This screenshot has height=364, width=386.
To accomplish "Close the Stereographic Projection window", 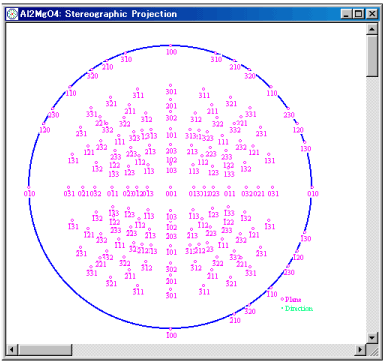I will [x=371, y=14].
